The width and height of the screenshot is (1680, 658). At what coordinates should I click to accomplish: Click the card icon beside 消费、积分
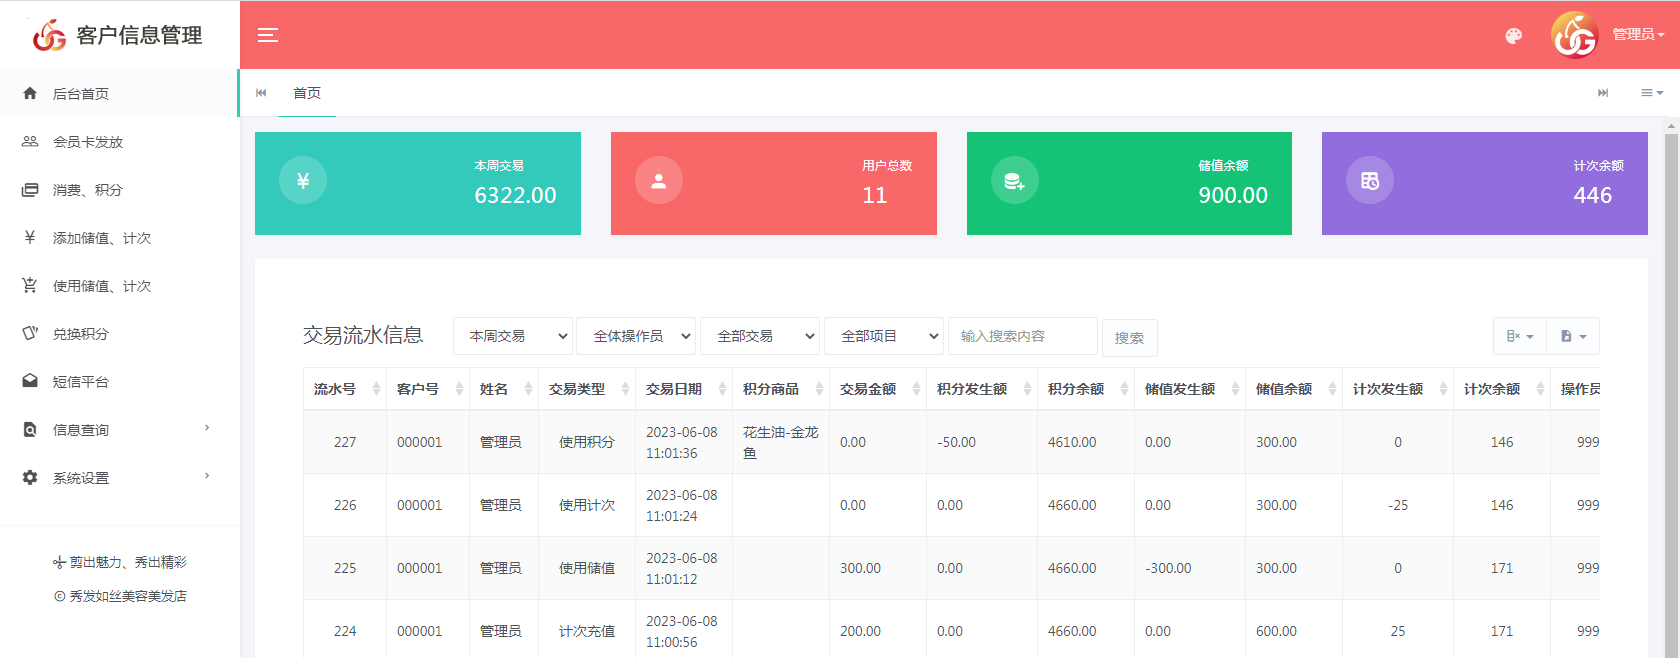(x=30, y=189)
